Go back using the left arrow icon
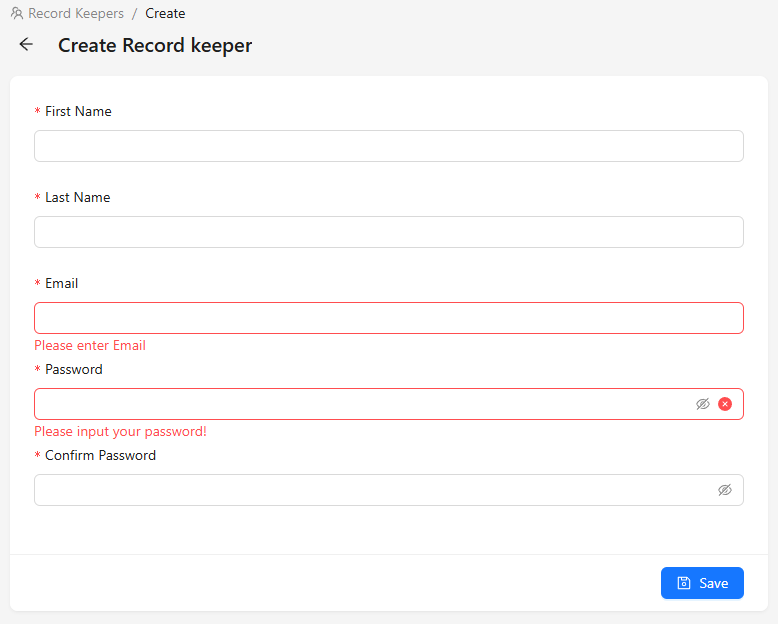Image resolution: width=778 pixels, height=624 pixels. click(26, 44)
